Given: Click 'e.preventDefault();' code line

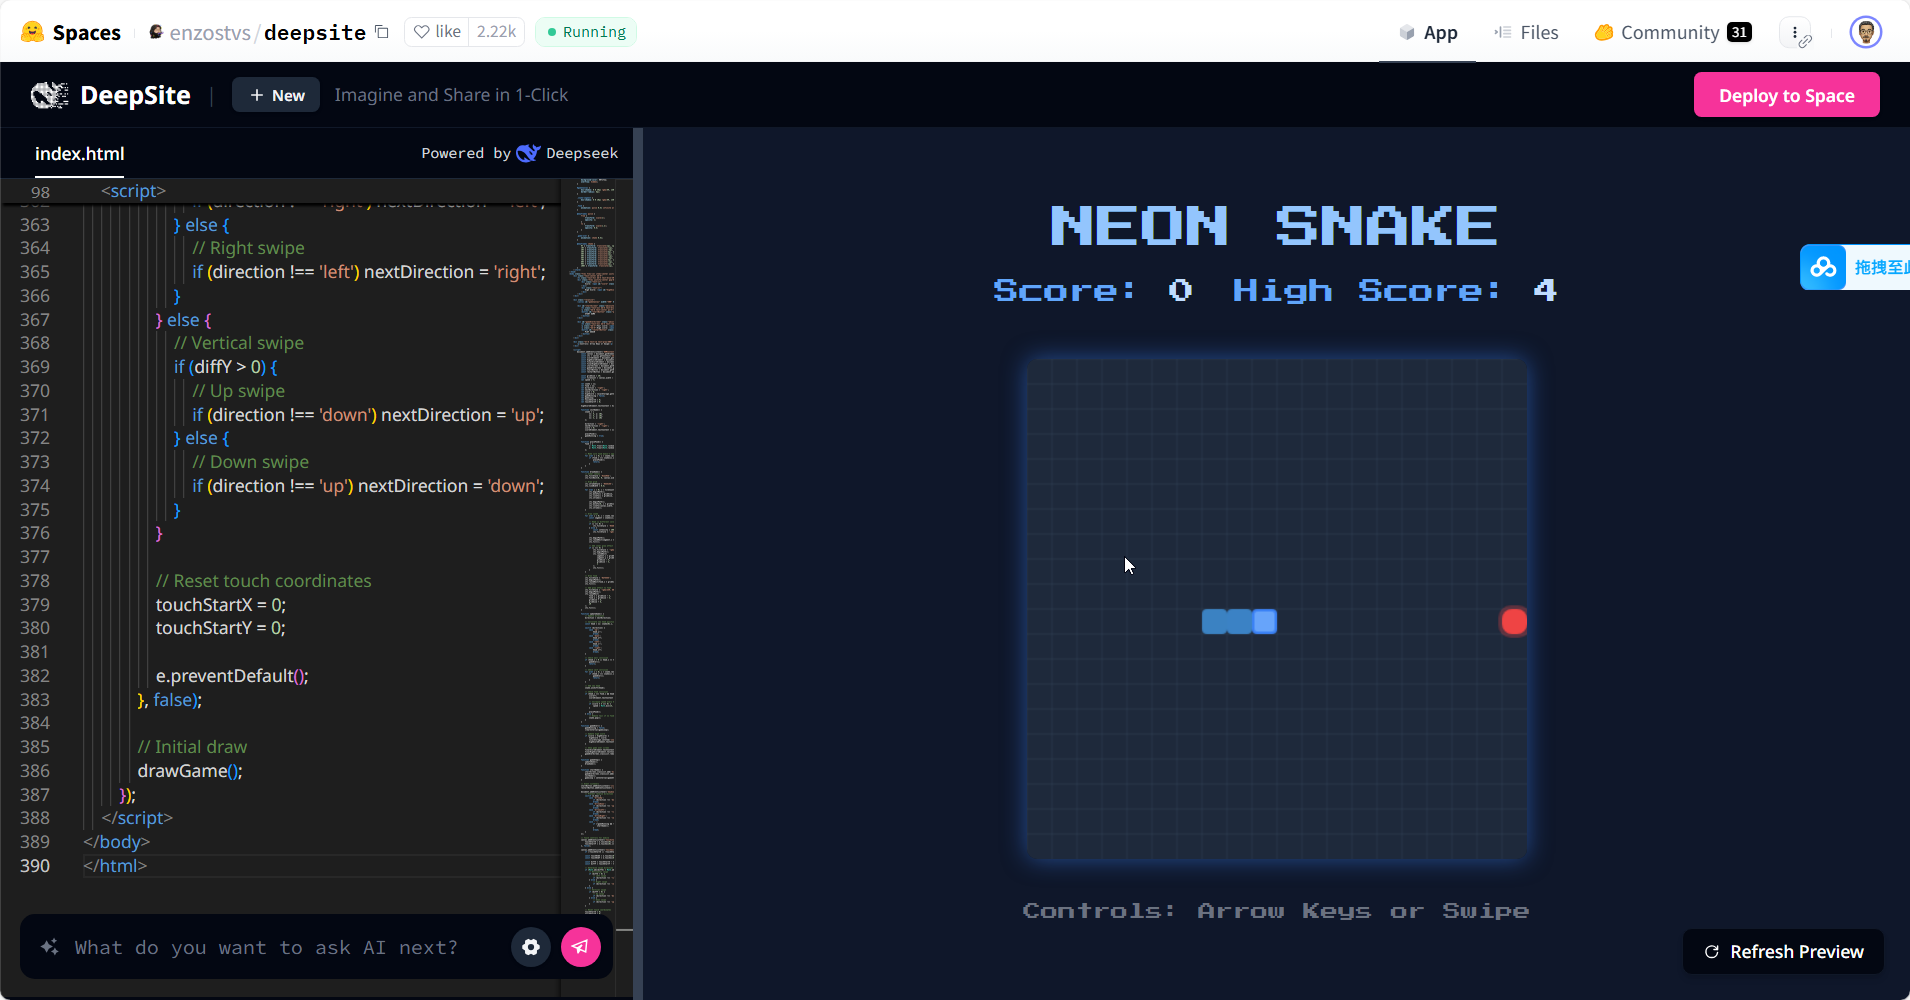Looking at the screenshot, I should pos(232,675).
